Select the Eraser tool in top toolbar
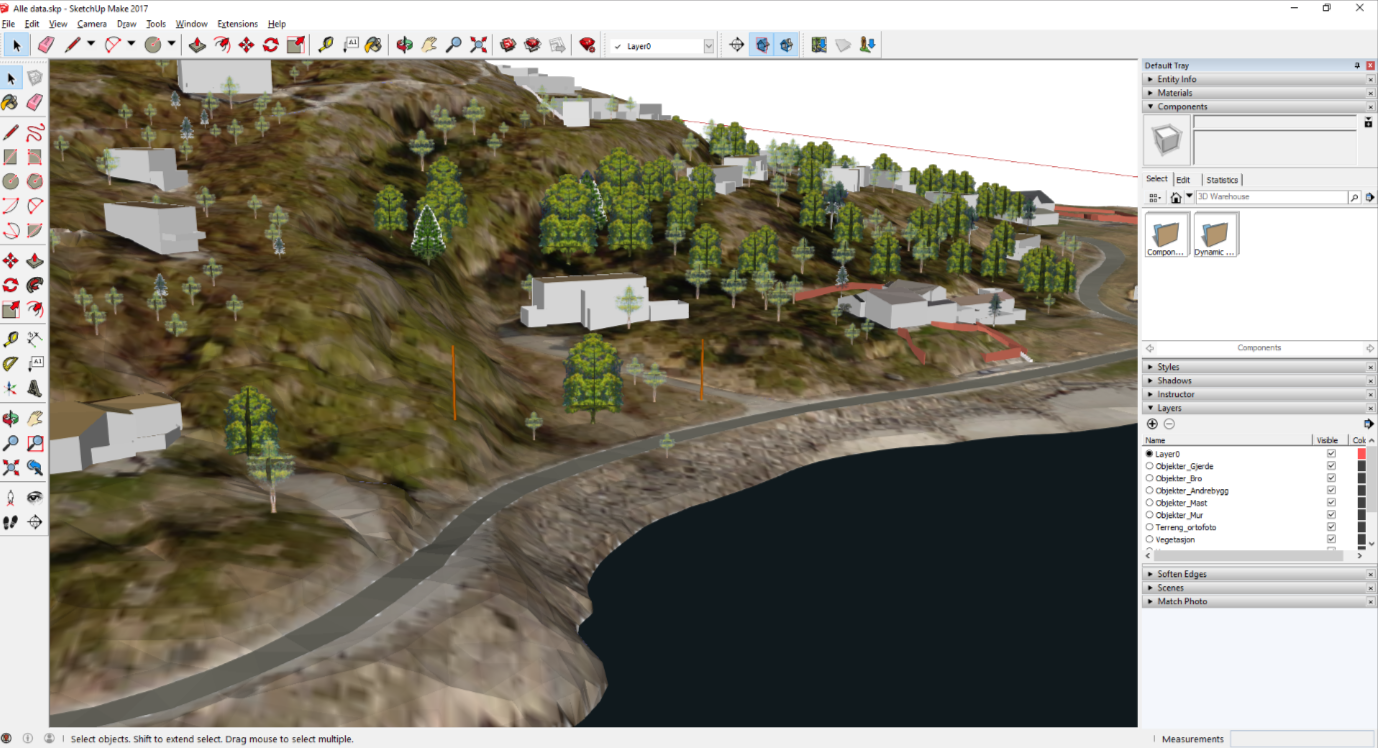The height and width of the screenshot is (748, 1378). pos(45,45)
